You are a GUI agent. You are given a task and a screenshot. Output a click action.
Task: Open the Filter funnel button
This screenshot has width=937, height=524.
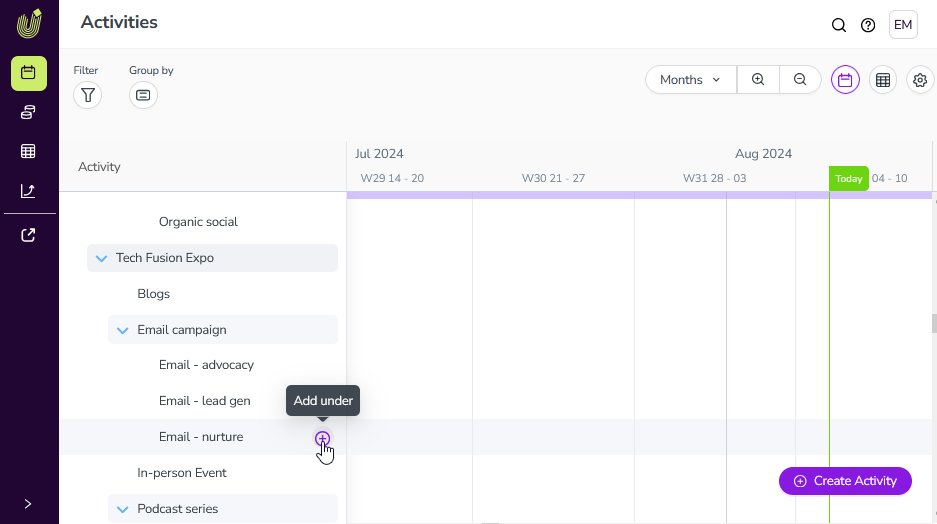click(88, 95)
